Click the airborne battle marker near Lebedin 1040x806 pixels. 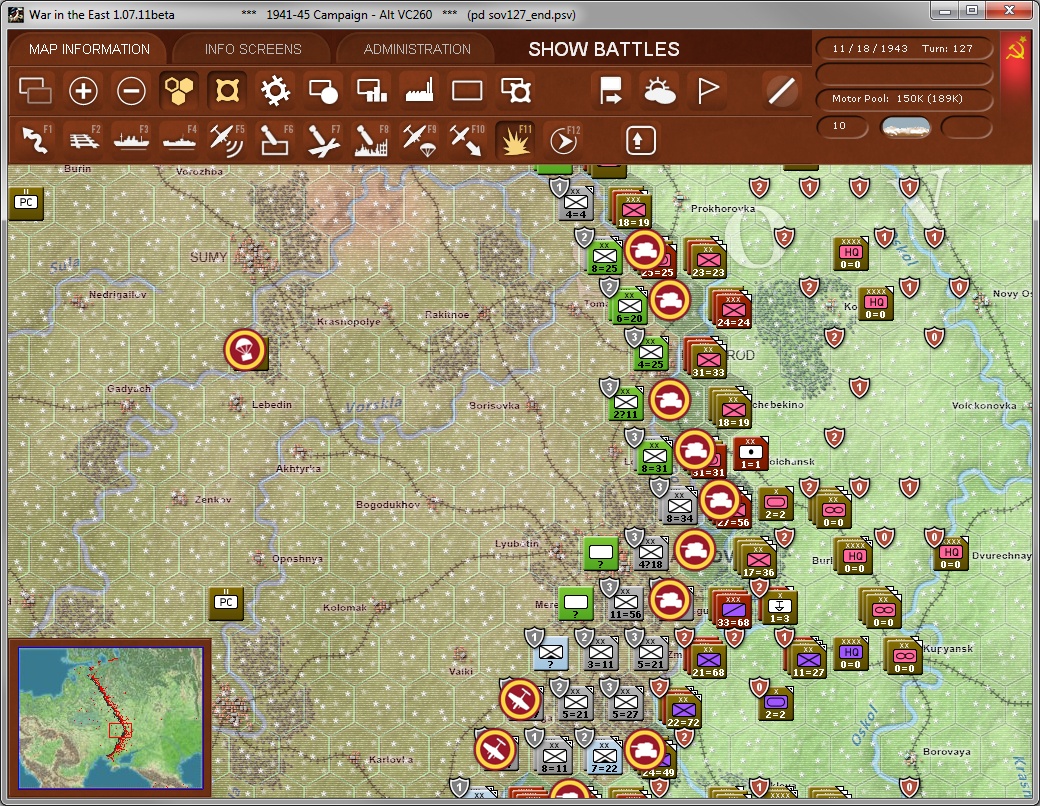tap(245, 350)
